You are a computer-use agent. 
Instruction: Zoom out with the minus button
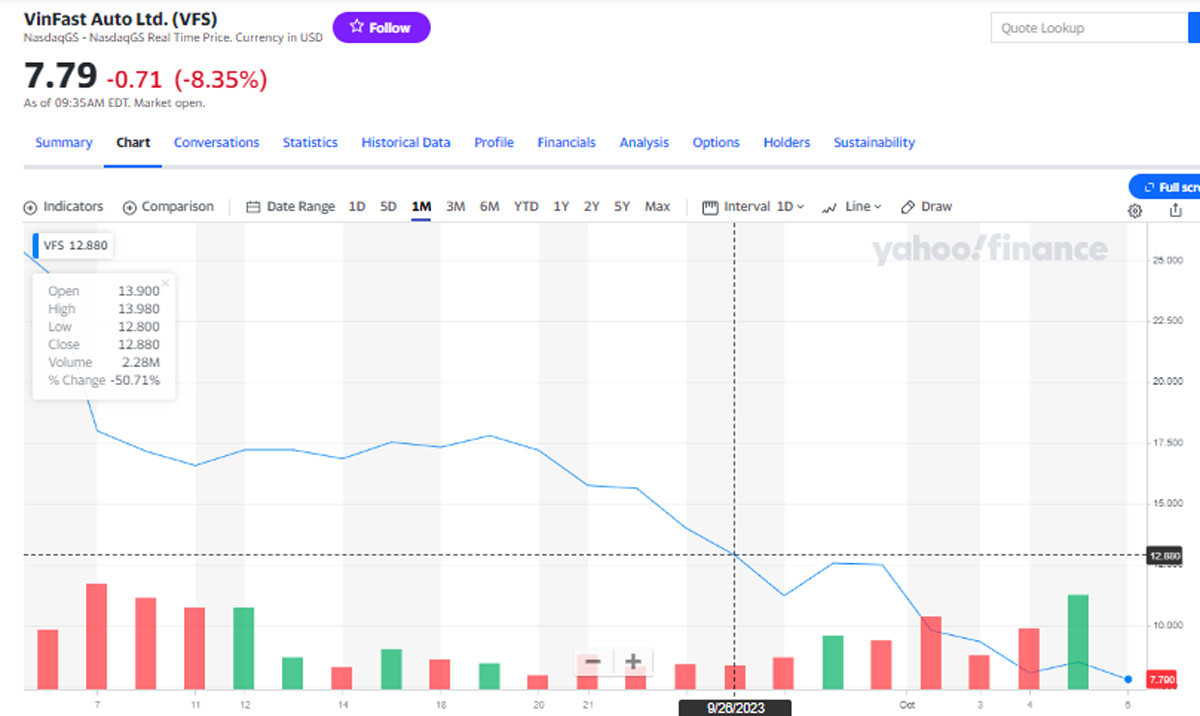592,662
